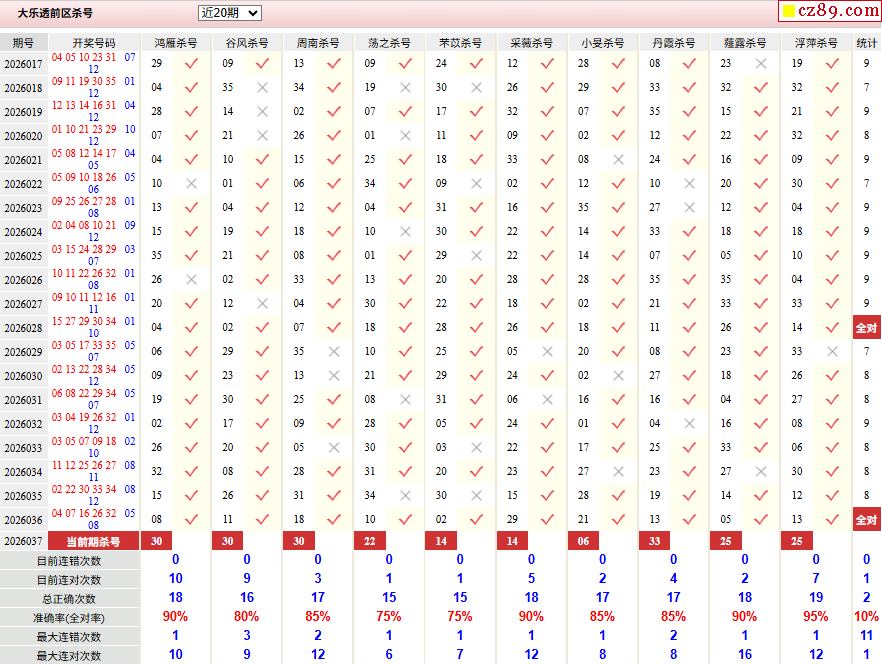This screenshot has height=665, width=882.
Task: Click the cross mark for 丹霞杀号 in row 2026022
Action: 689,183
